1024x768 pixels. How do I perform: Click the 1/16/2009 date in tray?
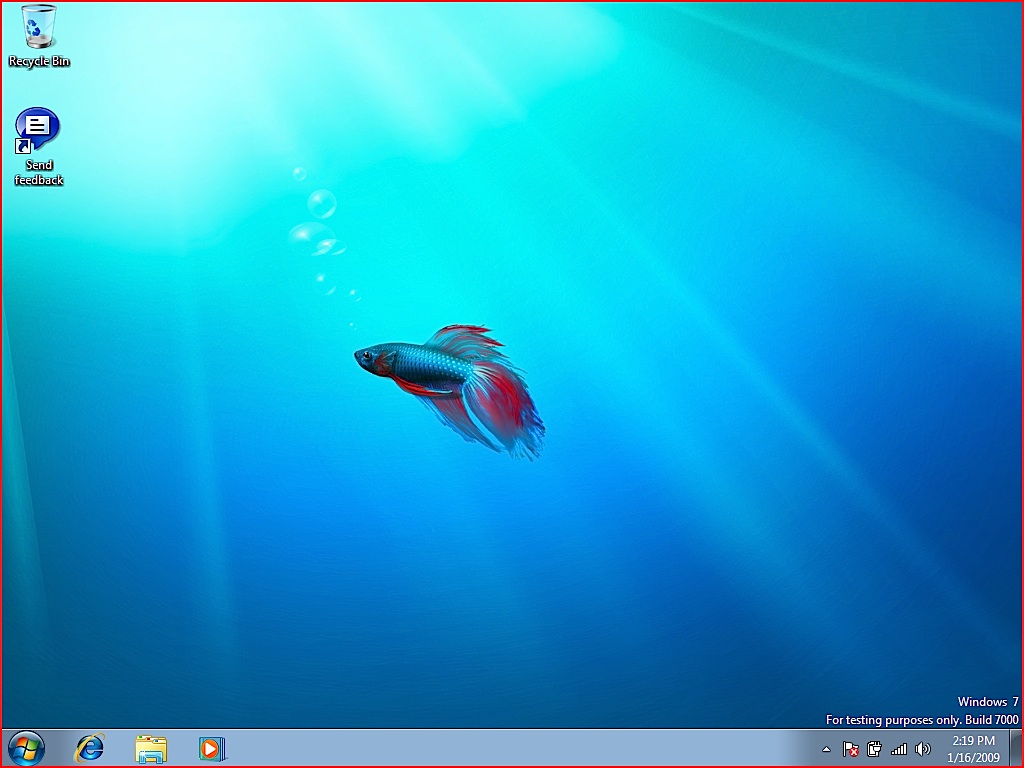click(973, 757)
